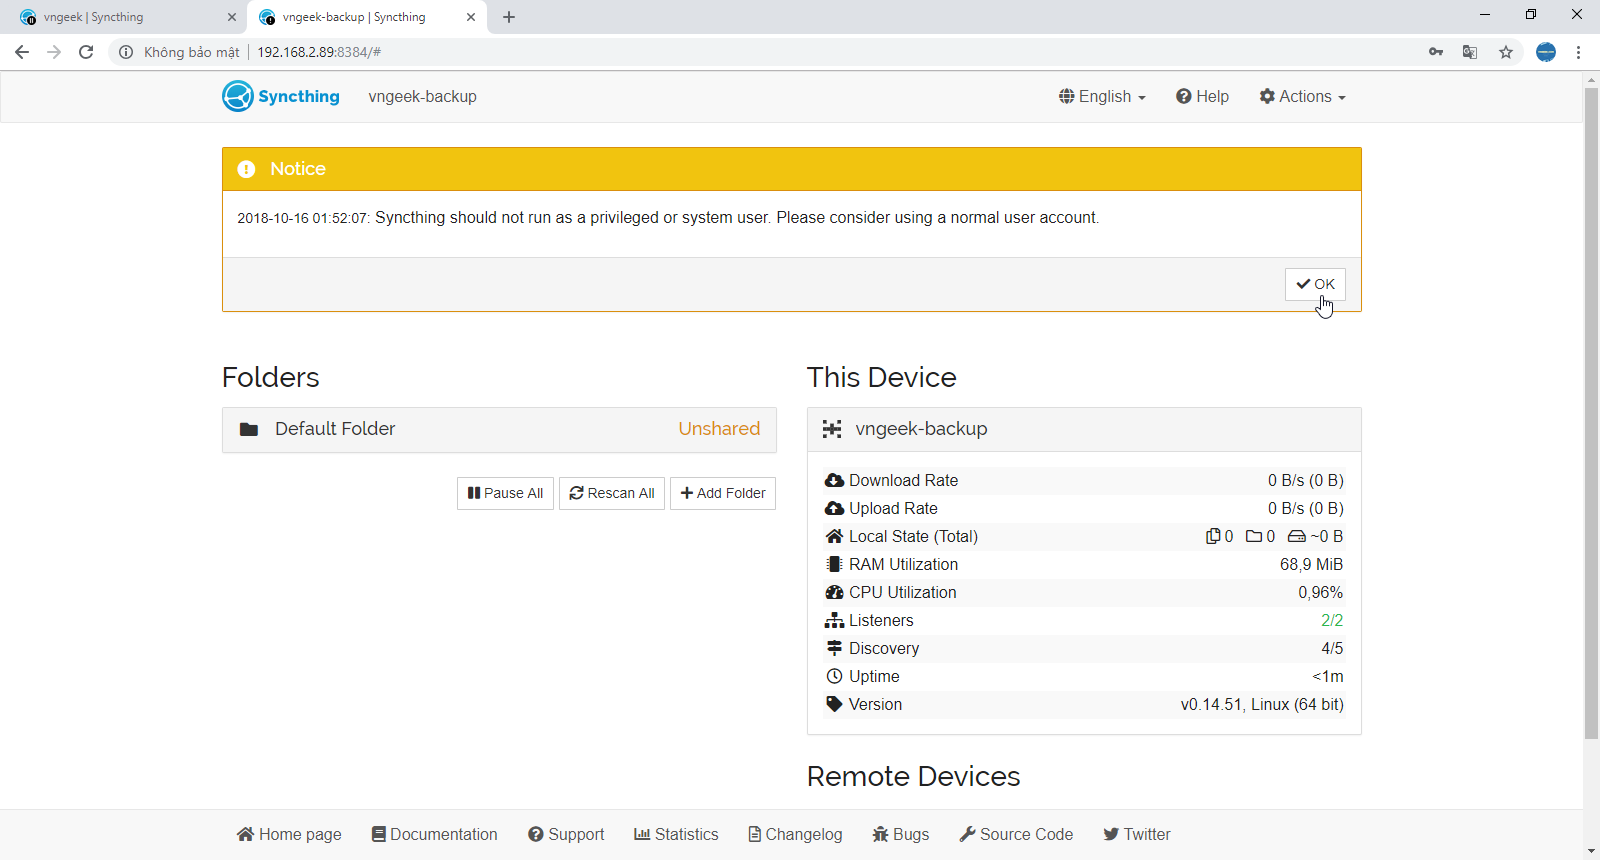Click the Download Rate cloud icon
This screenshot has width=1600, height=860.
click(x=834, y=480)
